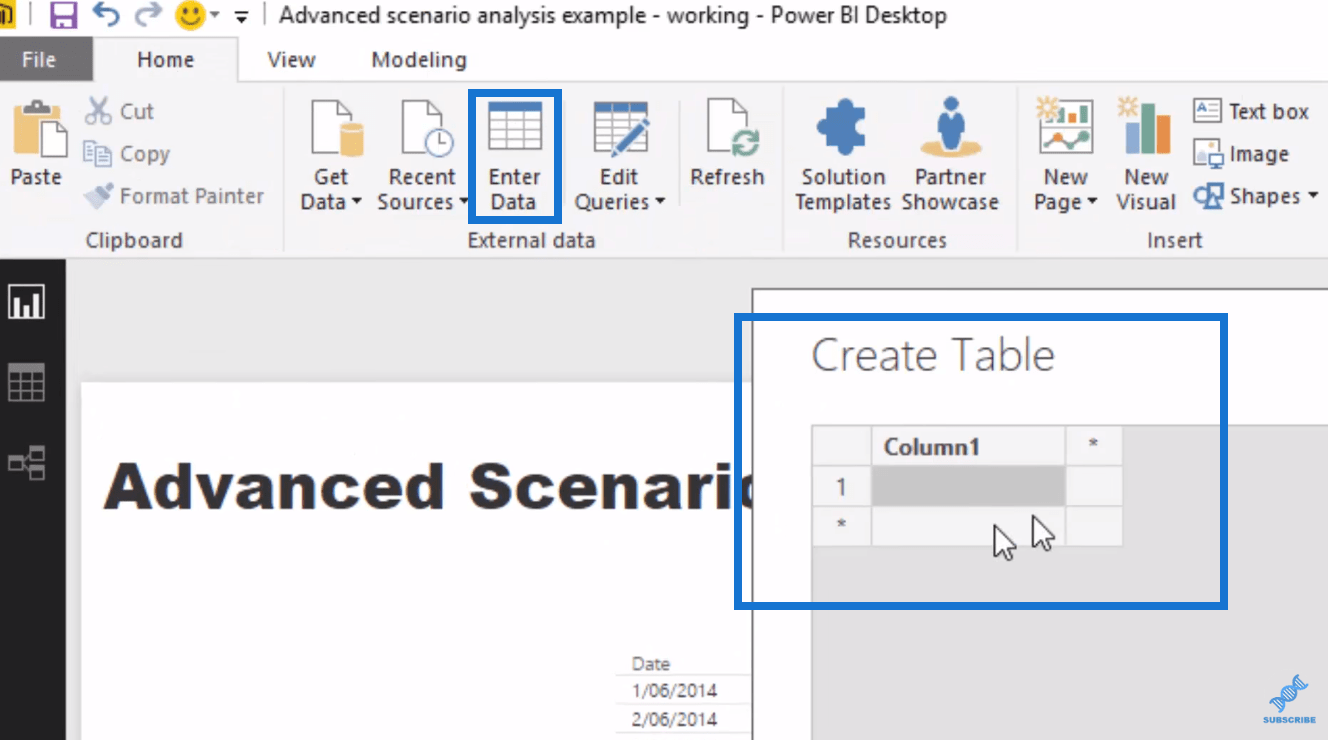Insert an Image
The height and width of the screenshot is (740, 1328).
point(1241,154)
